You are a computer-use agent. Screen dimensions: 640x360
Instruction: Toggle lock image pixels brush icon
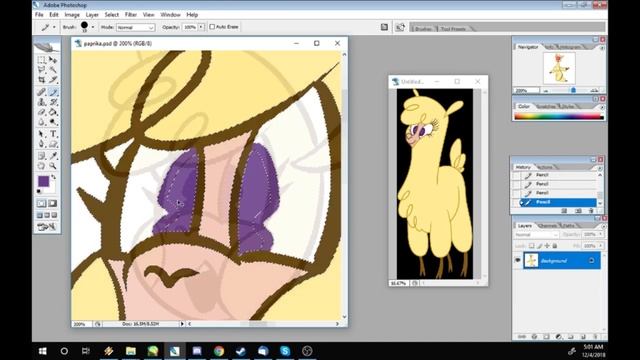539,246
